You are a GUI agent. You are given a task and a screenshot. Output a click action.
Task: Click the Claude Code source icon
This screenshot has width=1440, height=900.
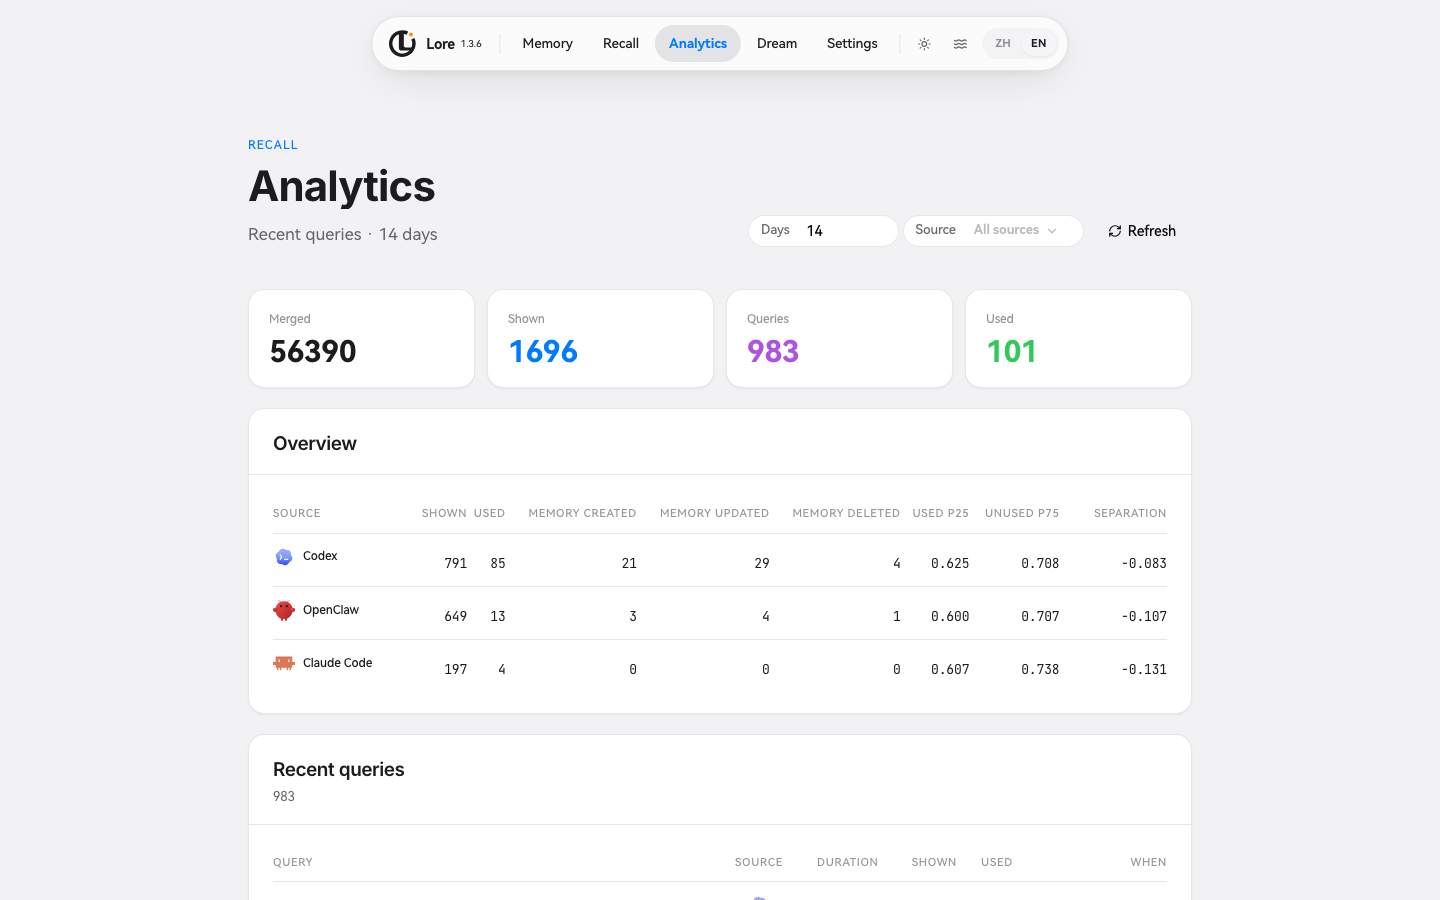click(x=284, y=663)
